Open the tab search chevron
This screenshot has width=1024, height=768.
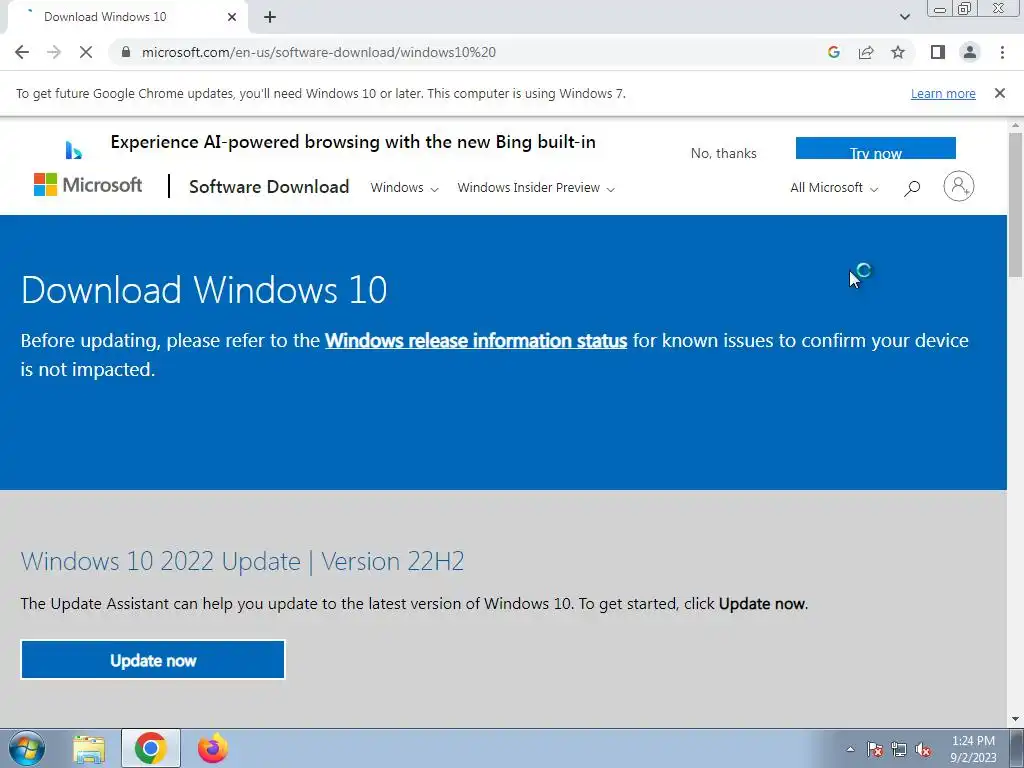(x=904, y=17)
